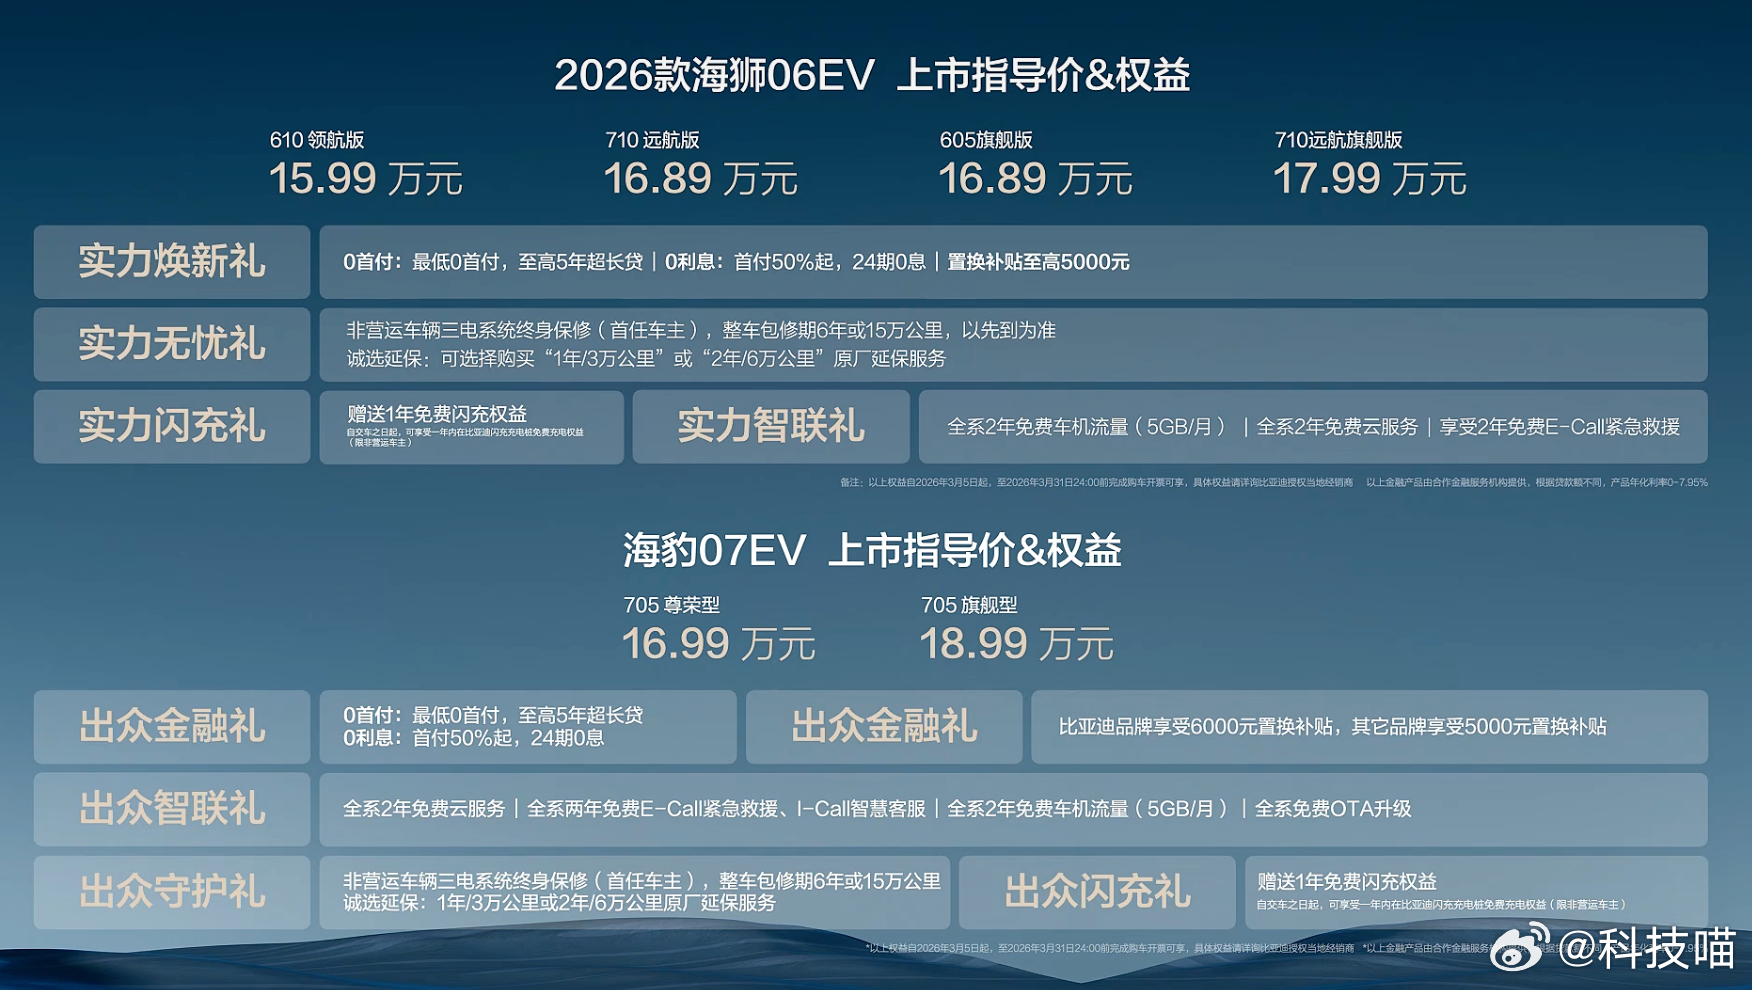Click the 出众金融礼 label beside the 0首付 text

point(172,727)
